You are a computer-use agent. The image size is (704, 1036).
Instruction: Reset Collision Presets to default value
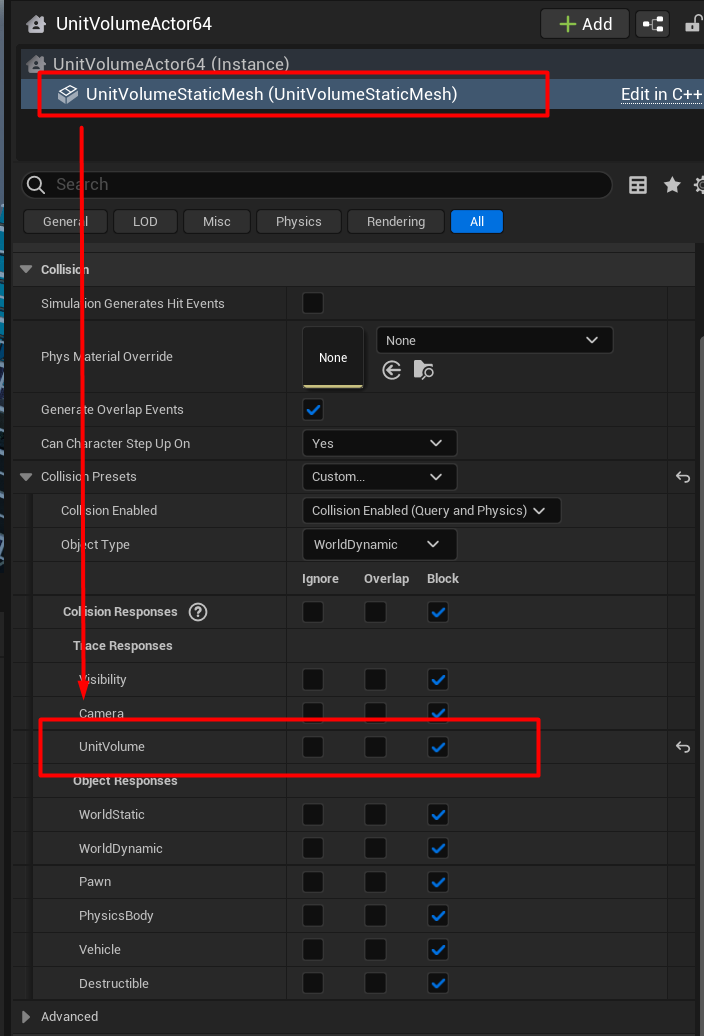tap(683, 477)
